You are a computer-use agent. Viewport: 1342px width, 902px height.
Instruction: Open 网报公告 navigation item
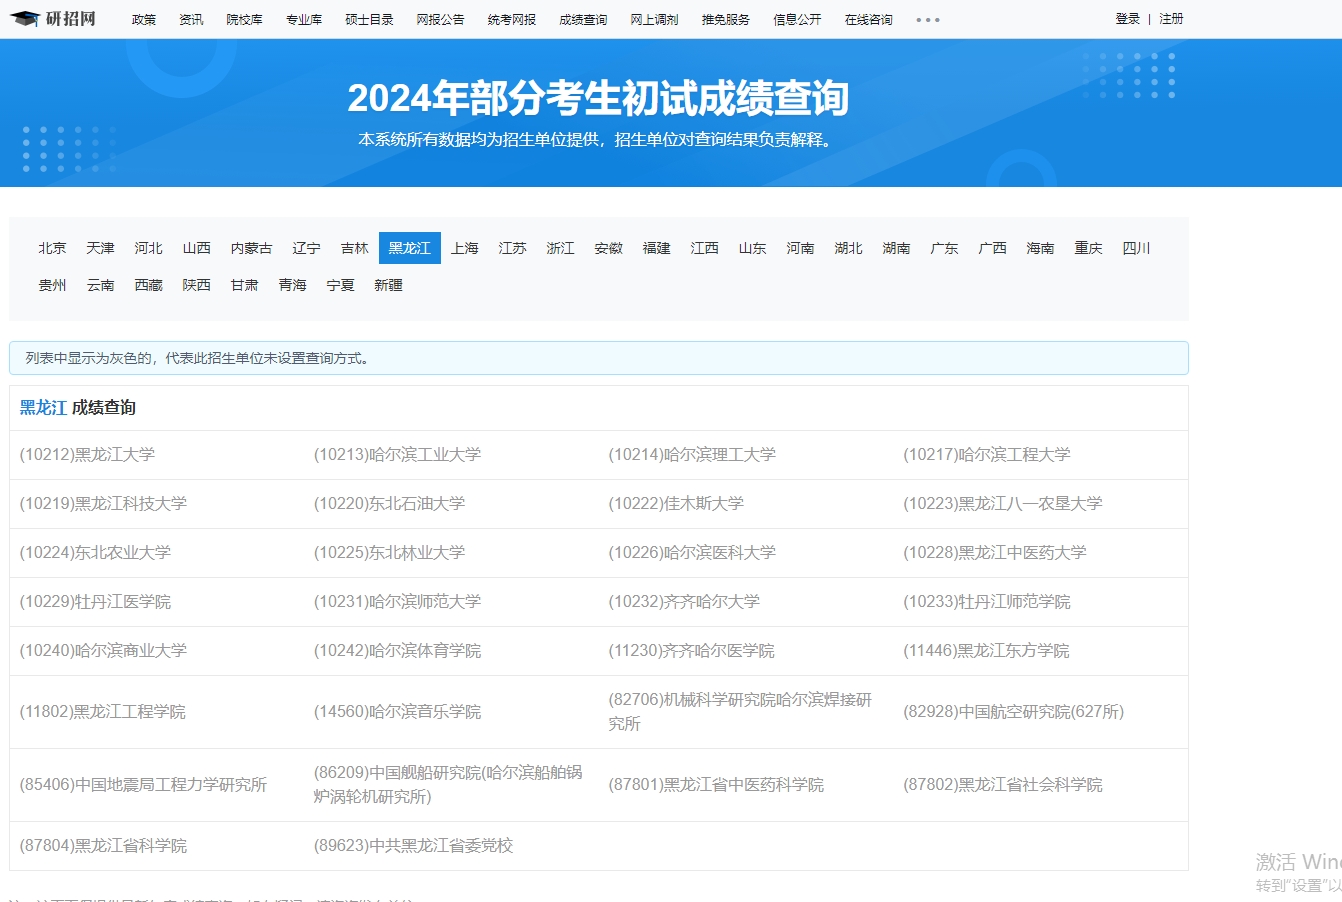441,19
